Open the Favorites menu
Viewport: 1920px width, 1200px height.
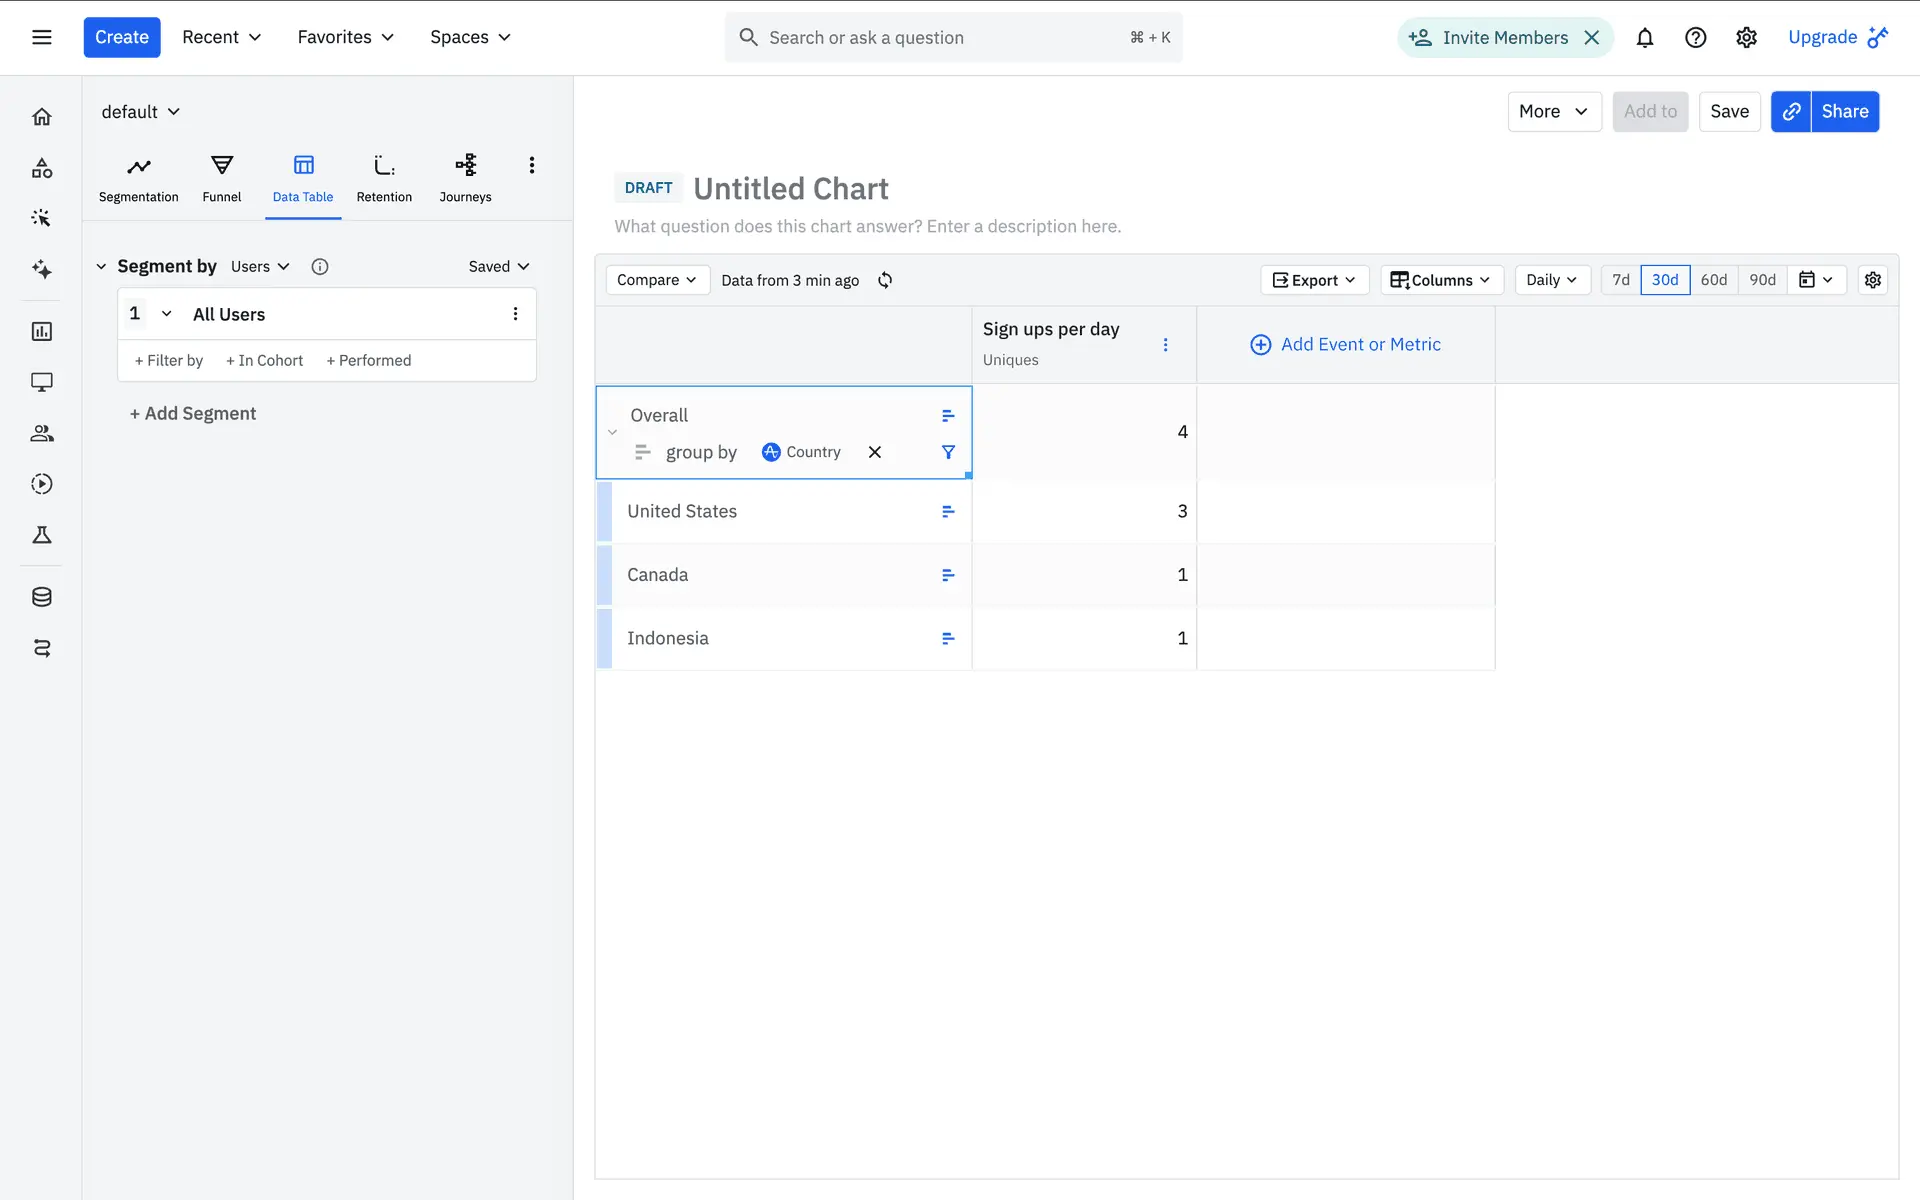click(345, 37)
